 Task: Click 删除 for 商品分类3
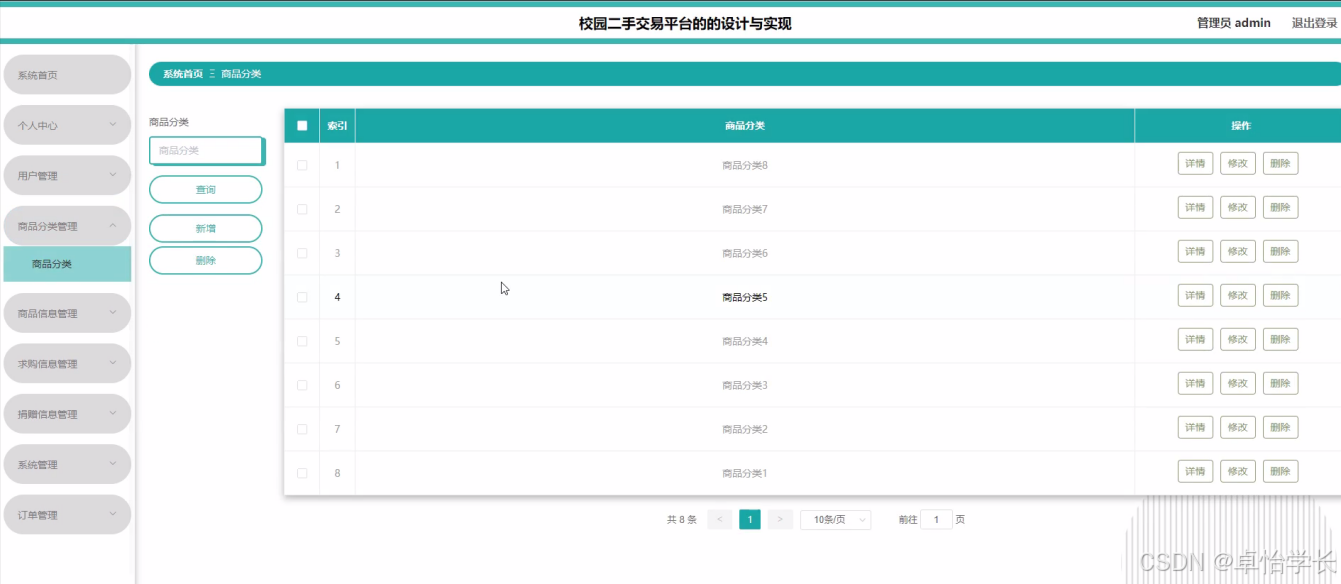coord(1281,384)
